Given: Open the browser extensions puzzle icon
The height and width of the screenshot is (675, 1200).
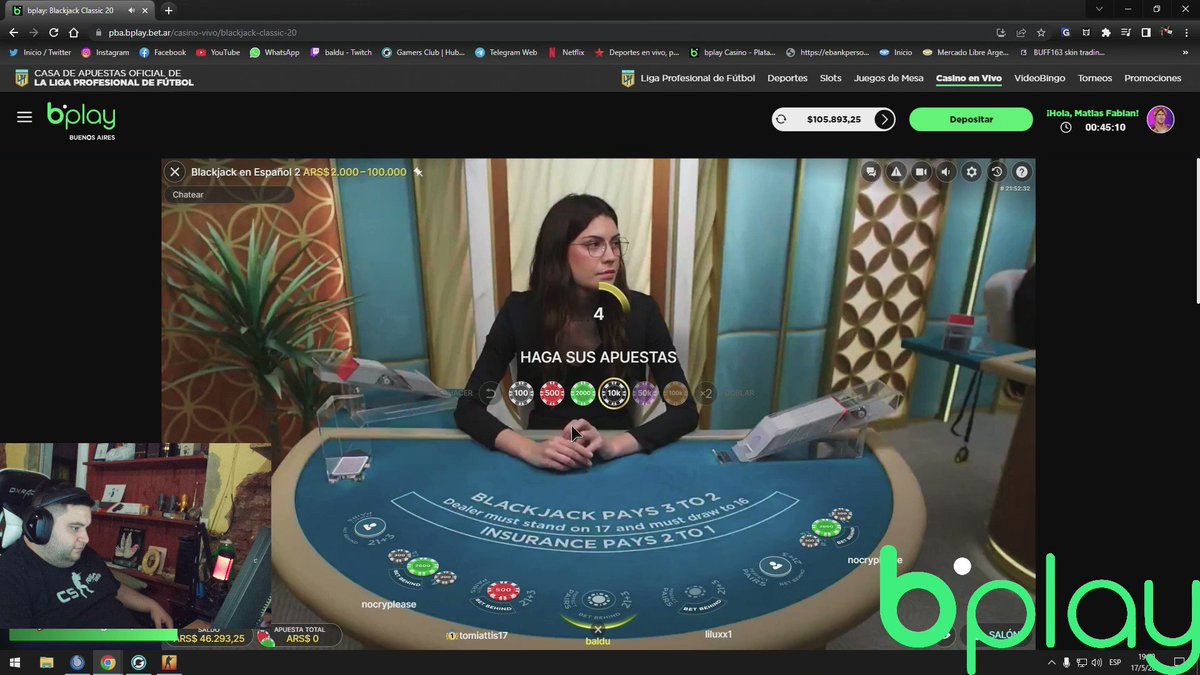Looking at the screenshot, I should (1106, 32).
